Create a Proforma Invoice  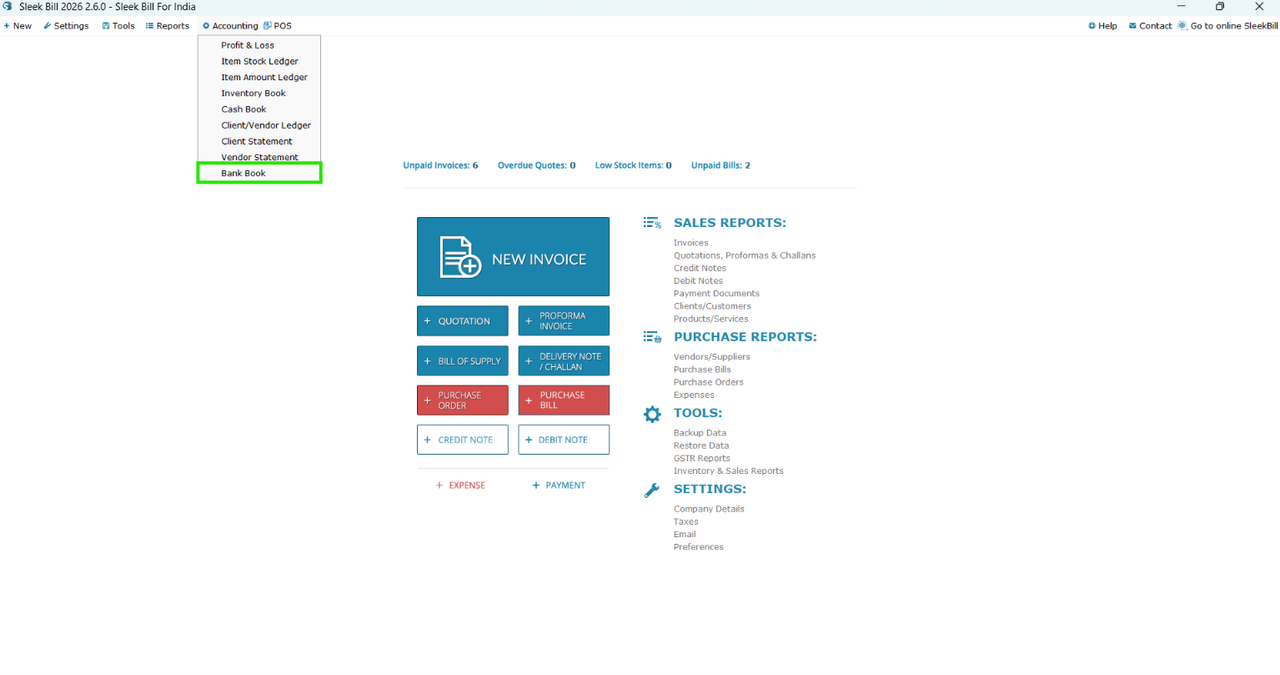(563, 321)
